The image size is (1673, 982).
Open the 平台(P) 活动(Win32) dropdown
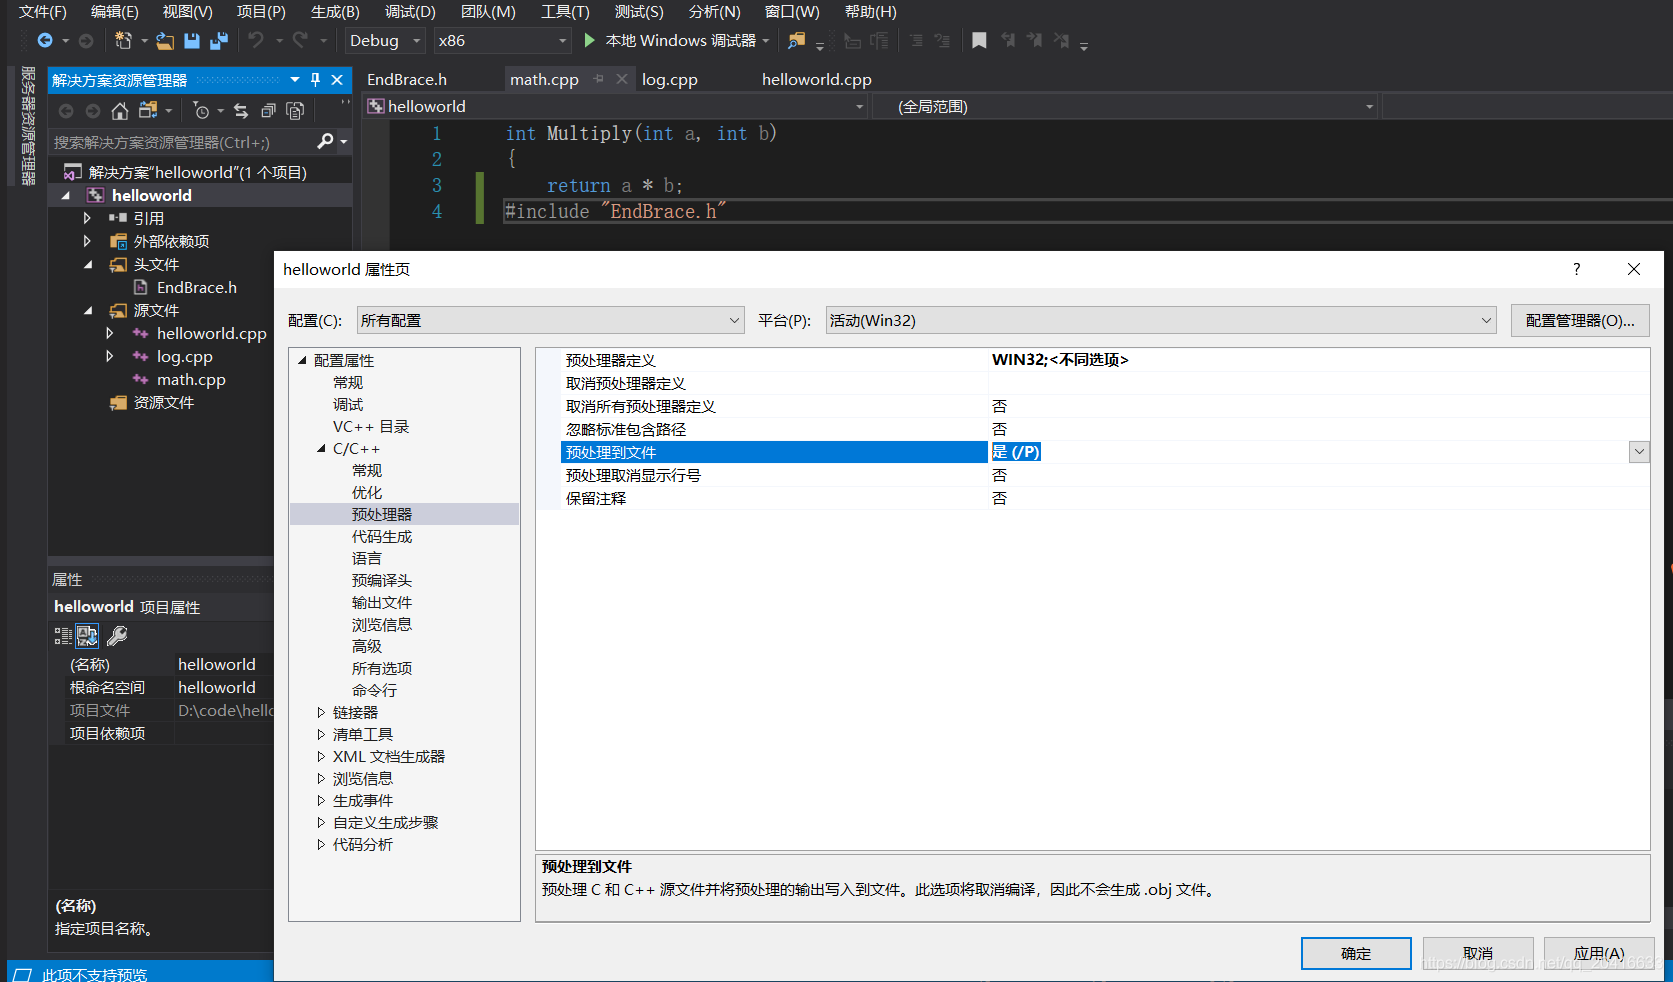pos(1161,320)
